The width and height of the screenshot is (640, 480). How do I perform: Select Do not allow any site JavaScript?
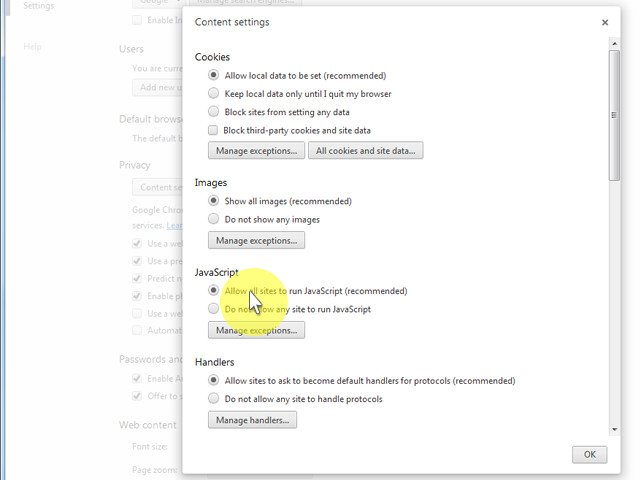tap(214, 309)
